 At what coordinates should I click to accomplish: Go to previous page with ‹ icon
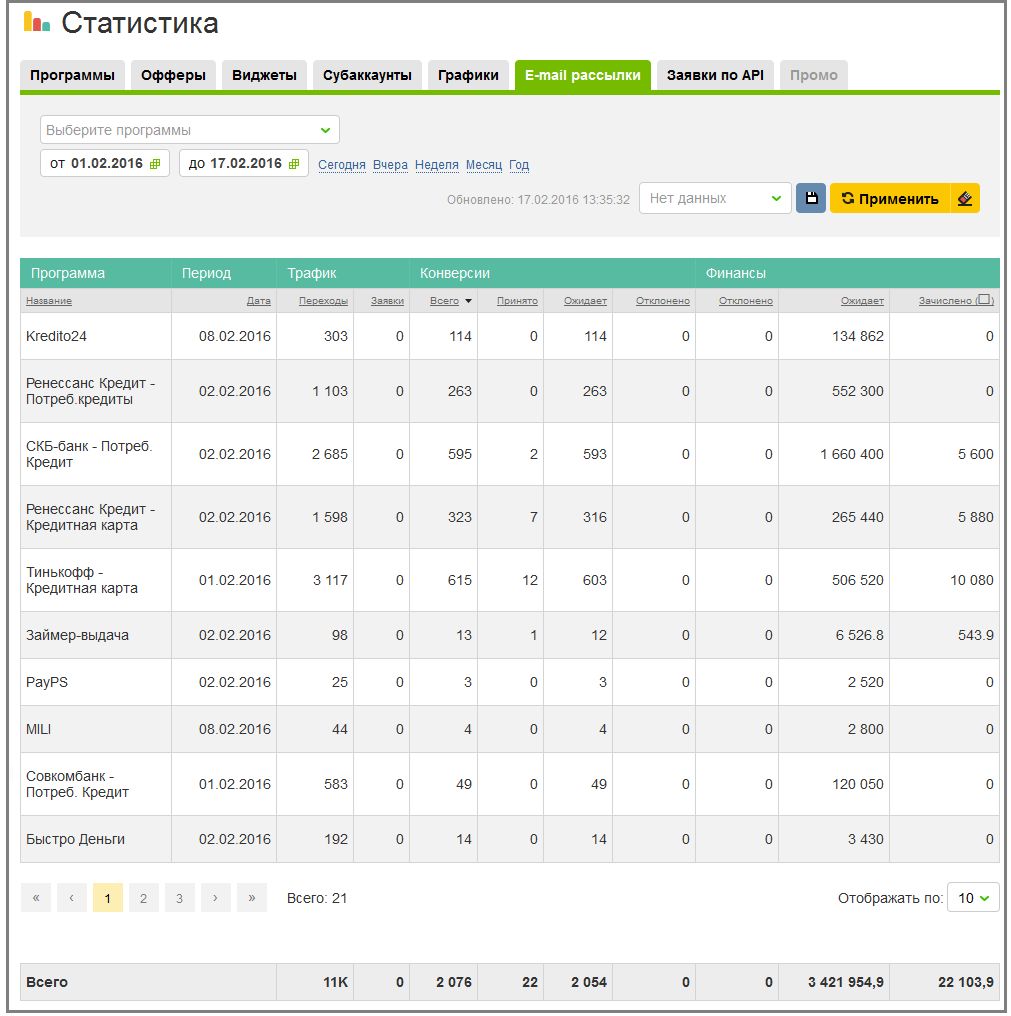click(x=72, y=898)
